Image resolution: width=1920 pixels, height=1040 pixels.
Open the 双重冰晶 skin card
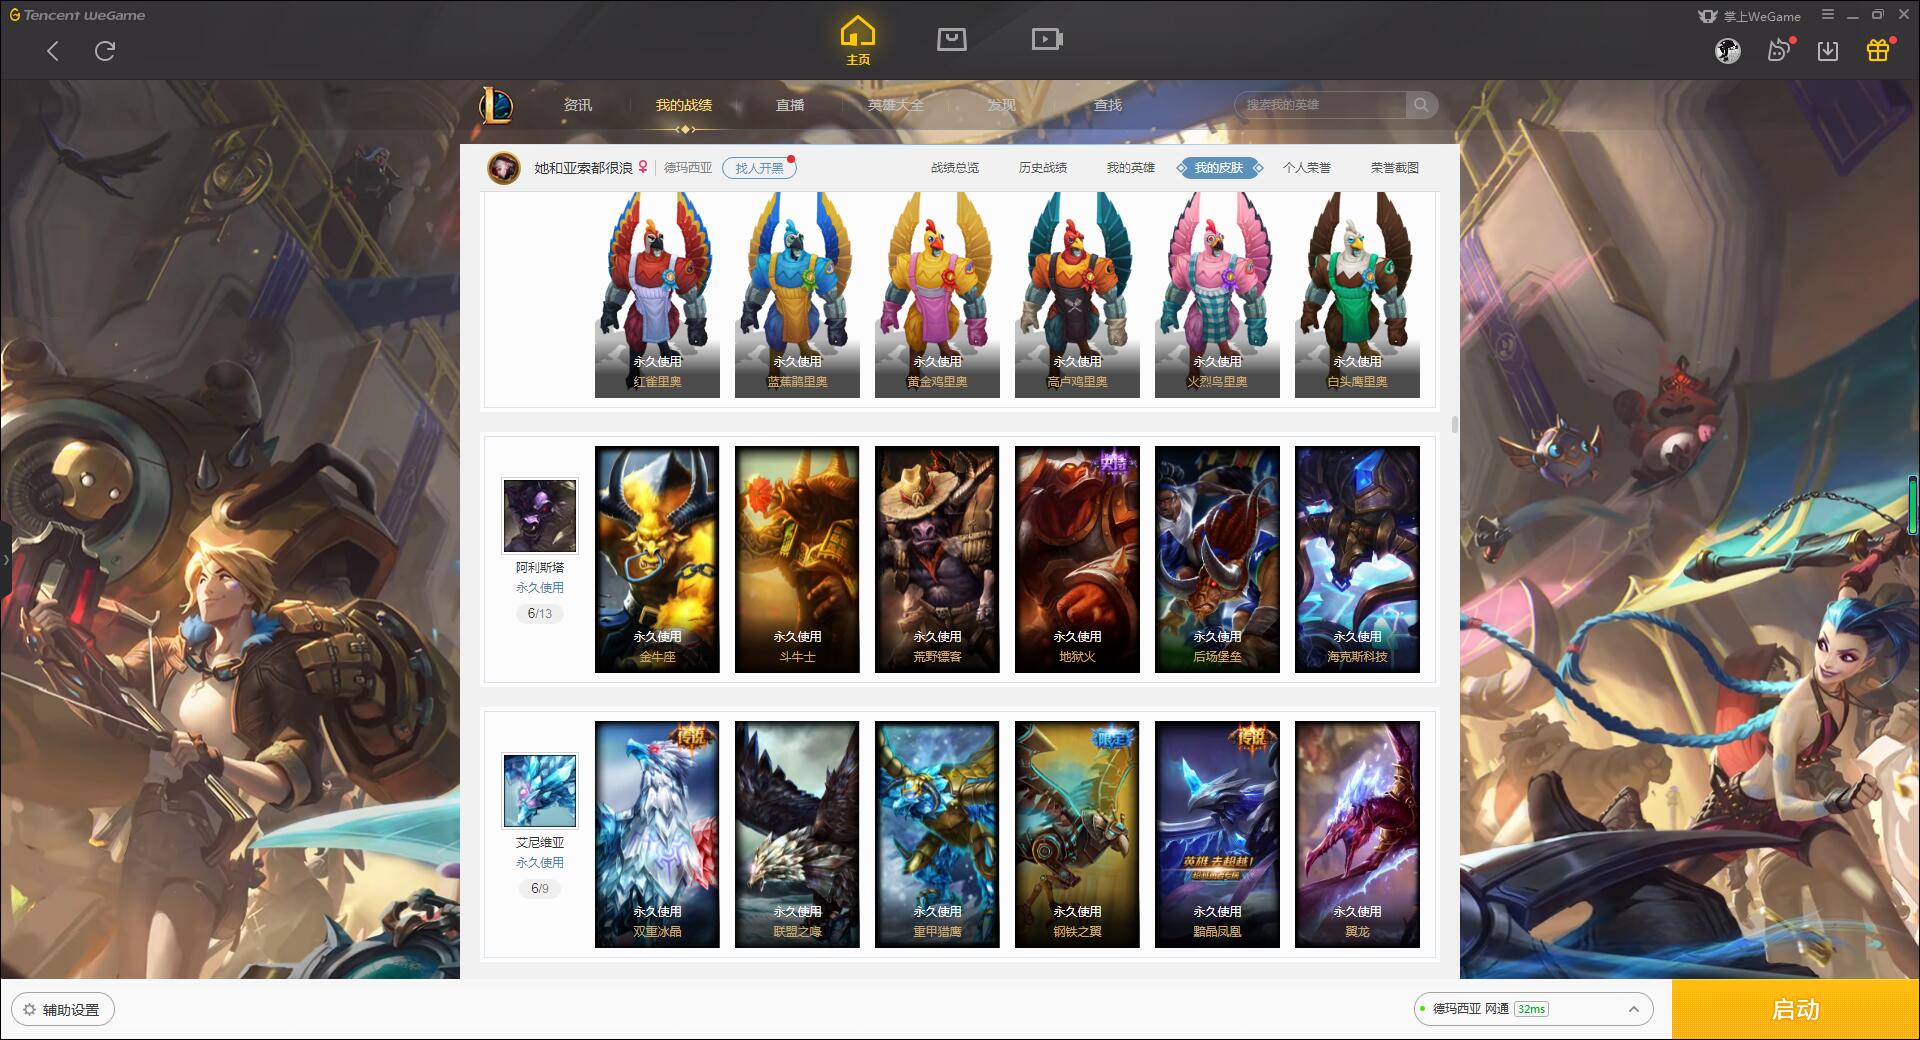[x=657, y=834]
